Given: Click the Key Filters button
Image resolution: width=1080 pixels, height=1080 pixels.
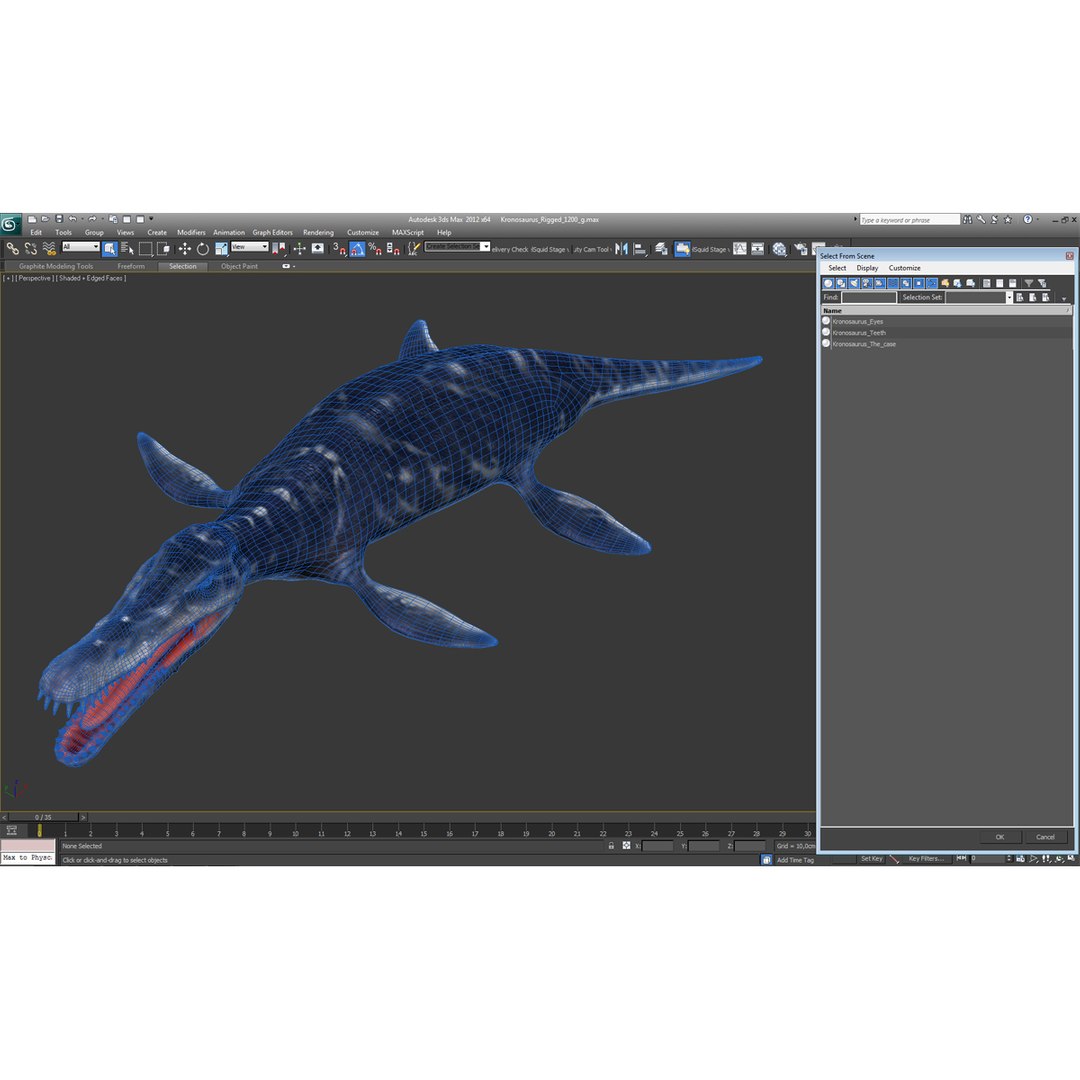Looking at the screenshot, I should (x=926, y=858).
